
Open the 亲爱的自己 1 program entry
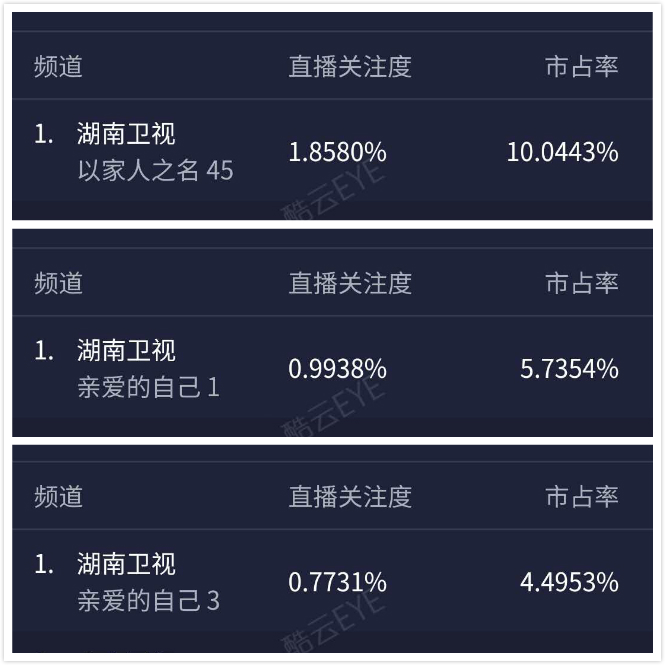tap(148, 387)
